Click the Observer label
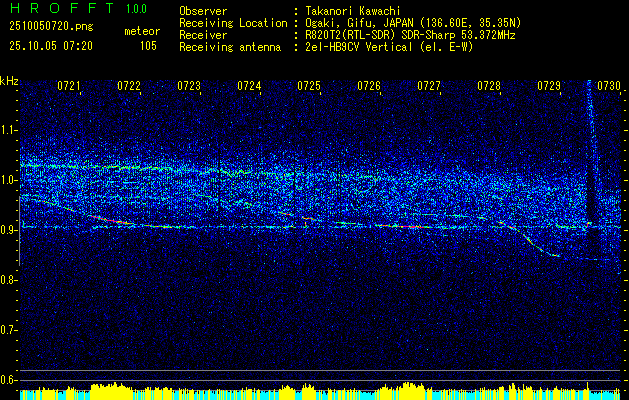The image size is (629, 400). 203,11
